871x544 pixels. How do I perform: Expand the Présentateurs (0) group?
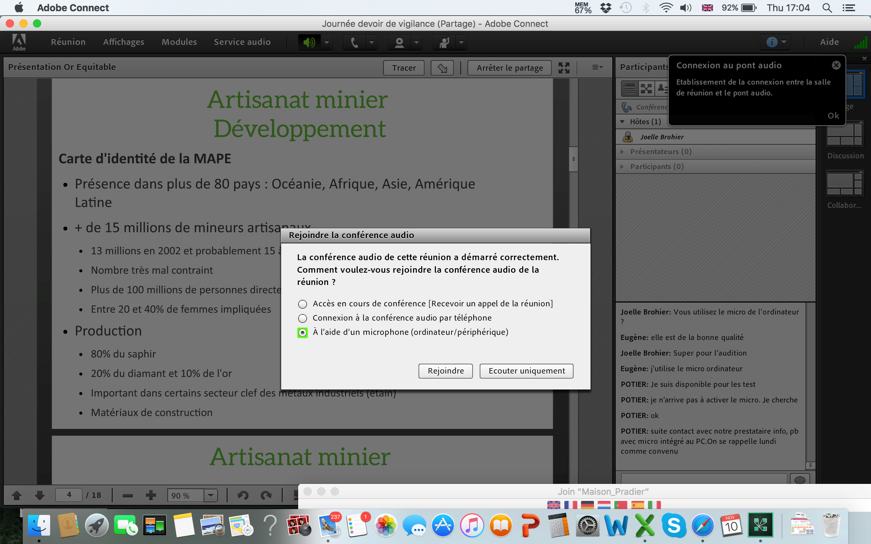(x=622, y=151)
